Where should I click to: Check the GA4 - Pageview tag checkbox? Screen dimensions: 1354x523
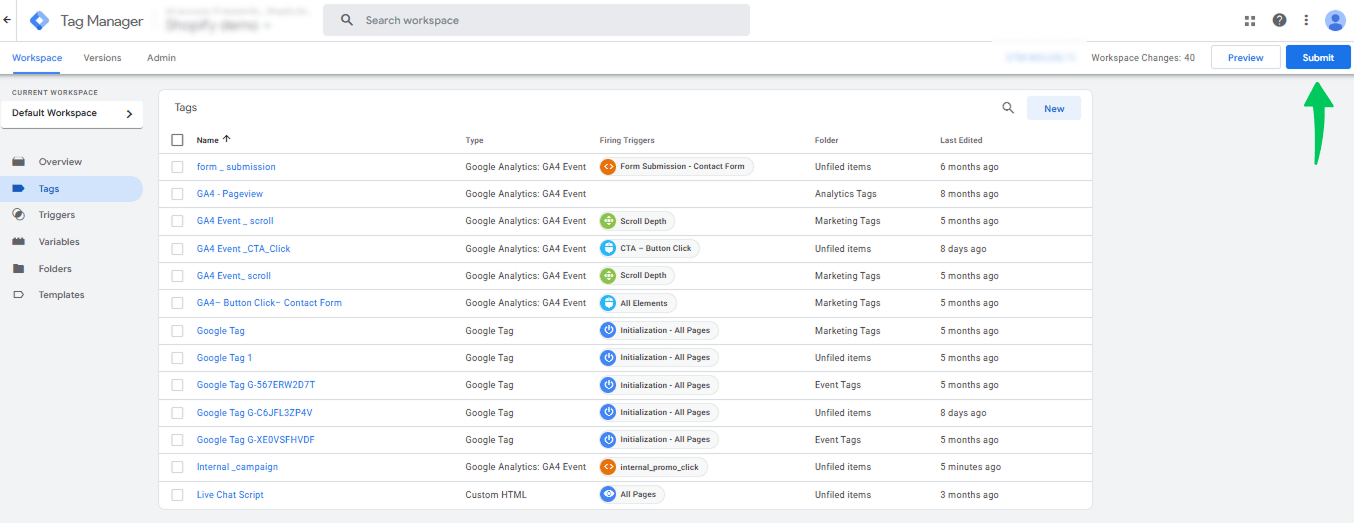point(177,194)
